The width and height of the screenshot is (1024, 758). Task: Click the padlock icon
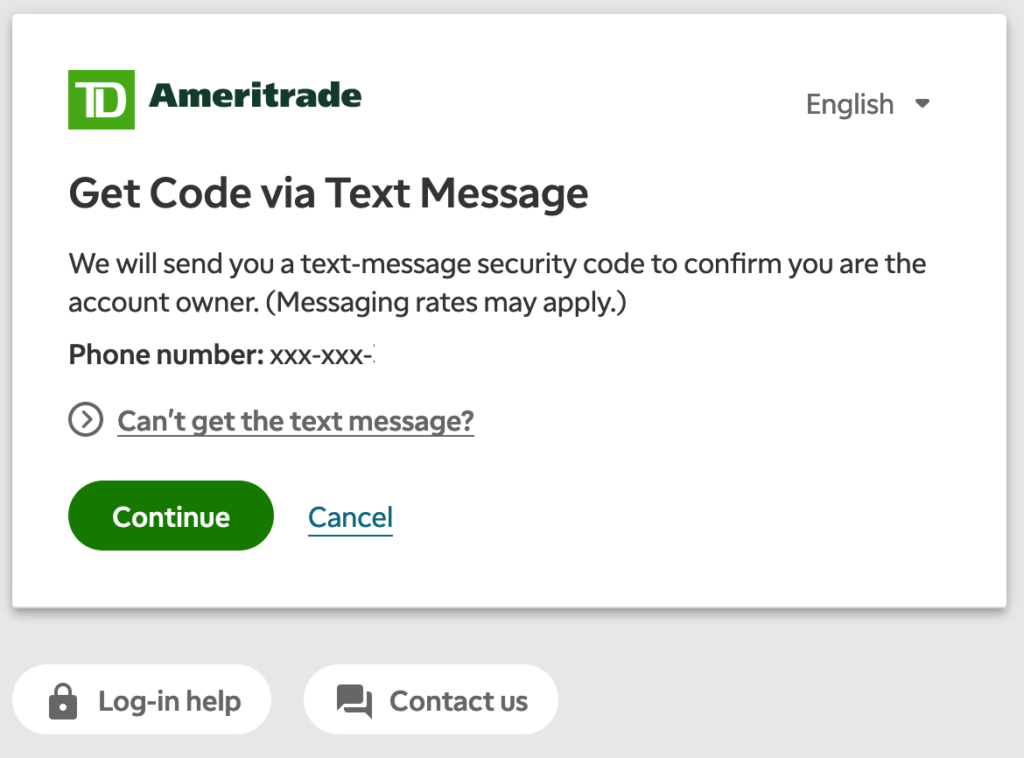point(63,701)
